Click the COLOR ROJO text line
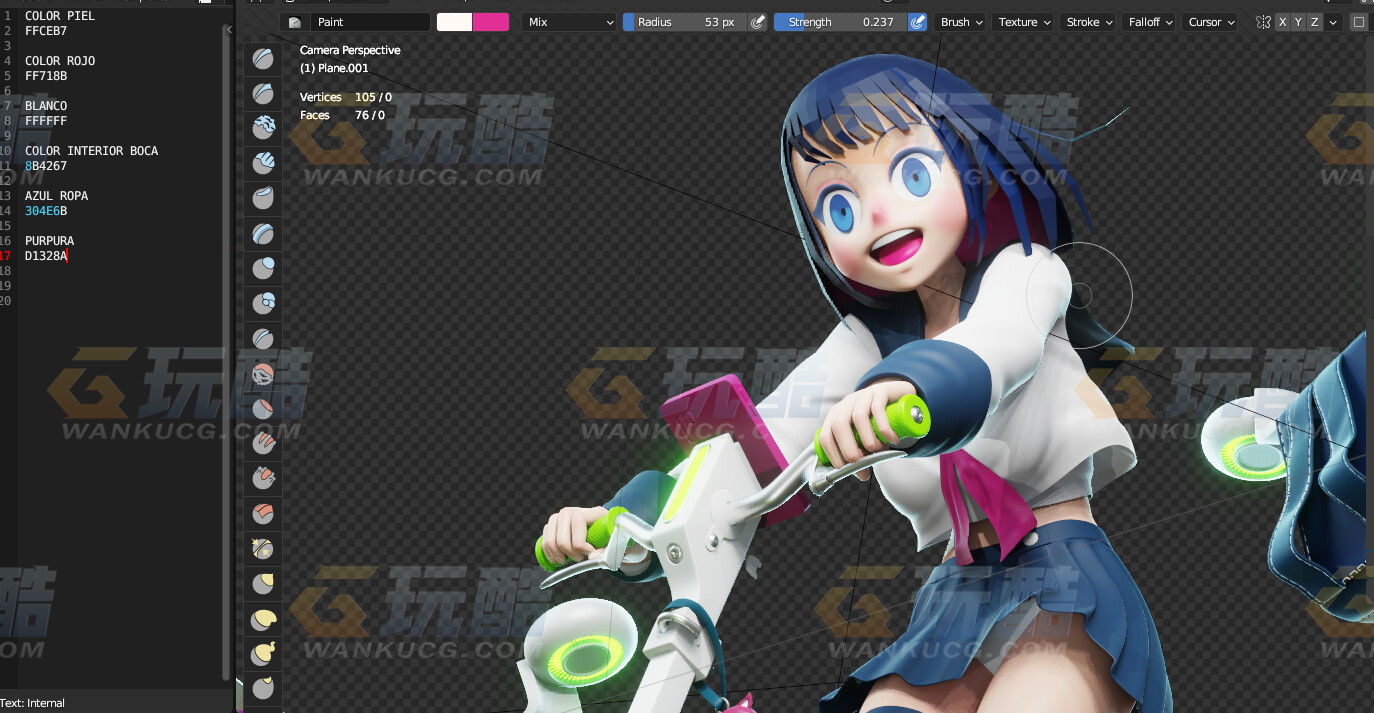The height and width of the screenshot is (713, 1374). tap(60, 61)
